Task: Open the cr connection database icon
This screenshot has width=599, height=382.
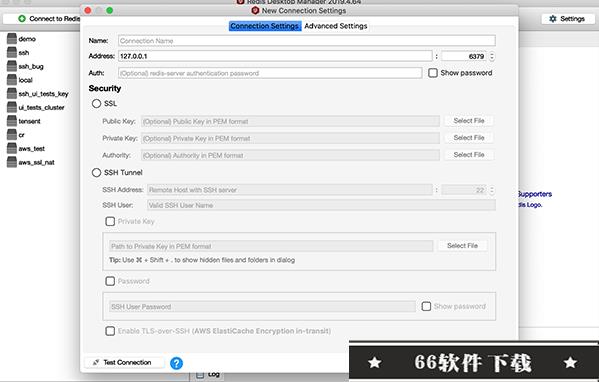Action: (x=12, y=135)
